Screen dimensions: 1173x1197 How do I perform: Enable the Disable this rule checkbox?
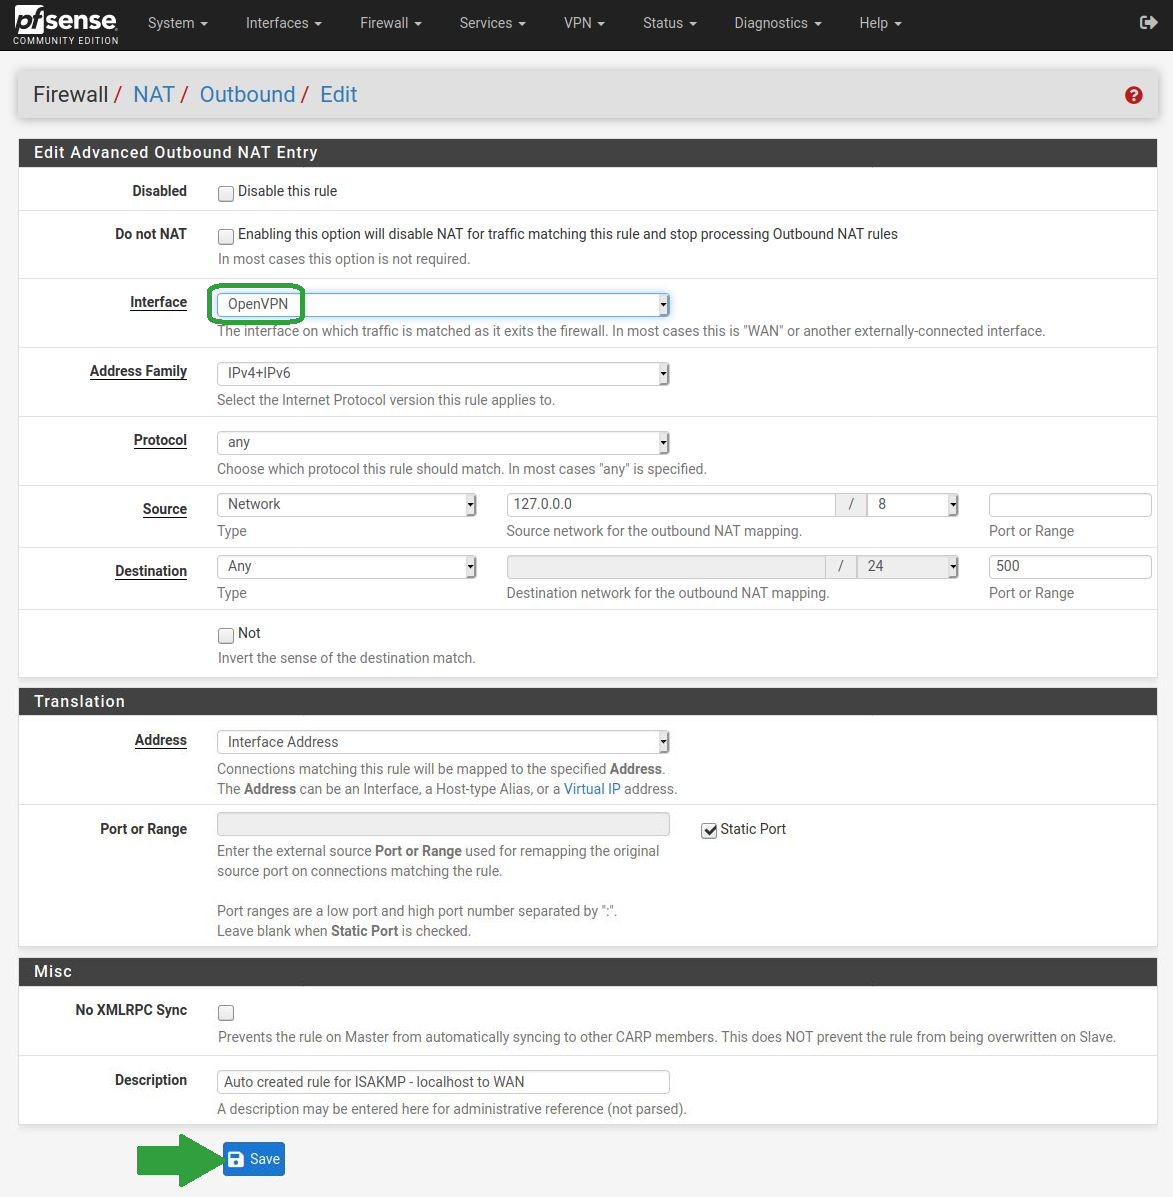coord(226,193)
